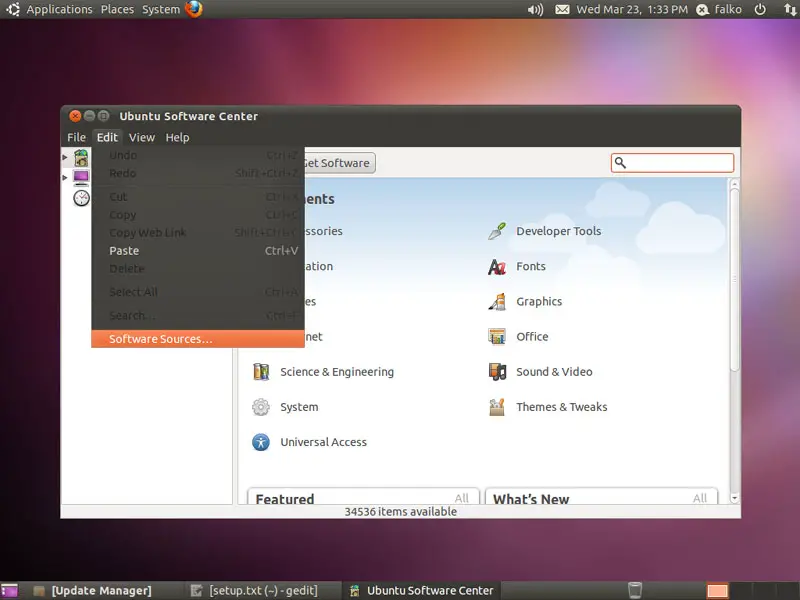Click the Fonts category icon
The width and height of the screenshot is (800, 600).
[497, 266]
